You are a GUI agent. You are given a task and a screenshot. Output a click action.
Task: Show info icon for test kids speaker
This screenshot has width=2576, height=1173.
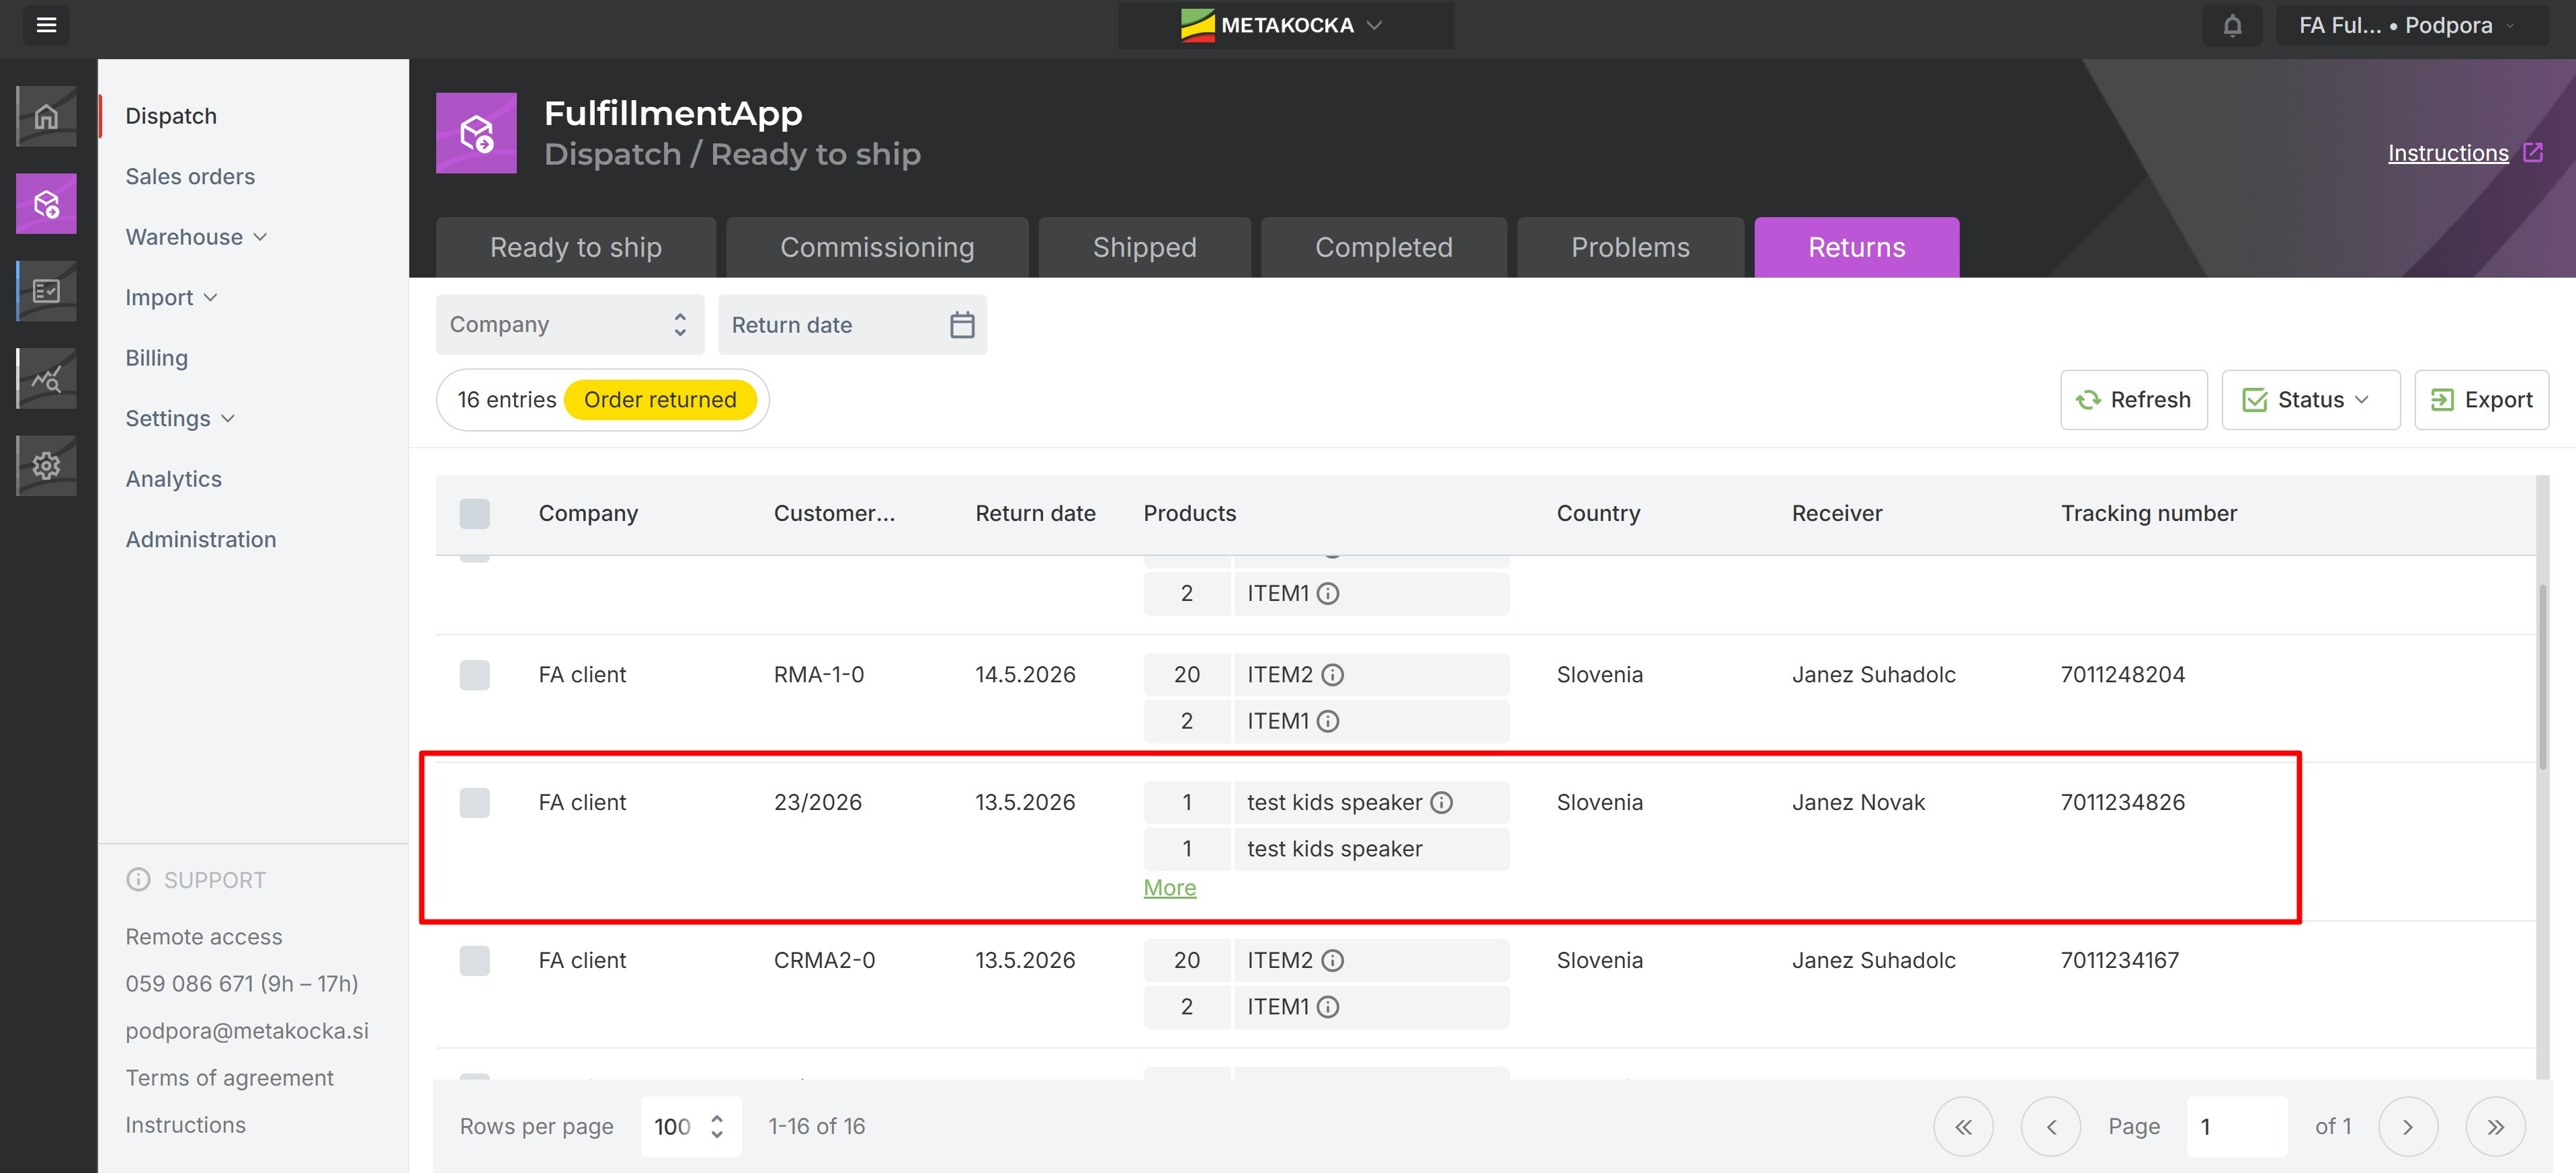(x=1441, y=802)
